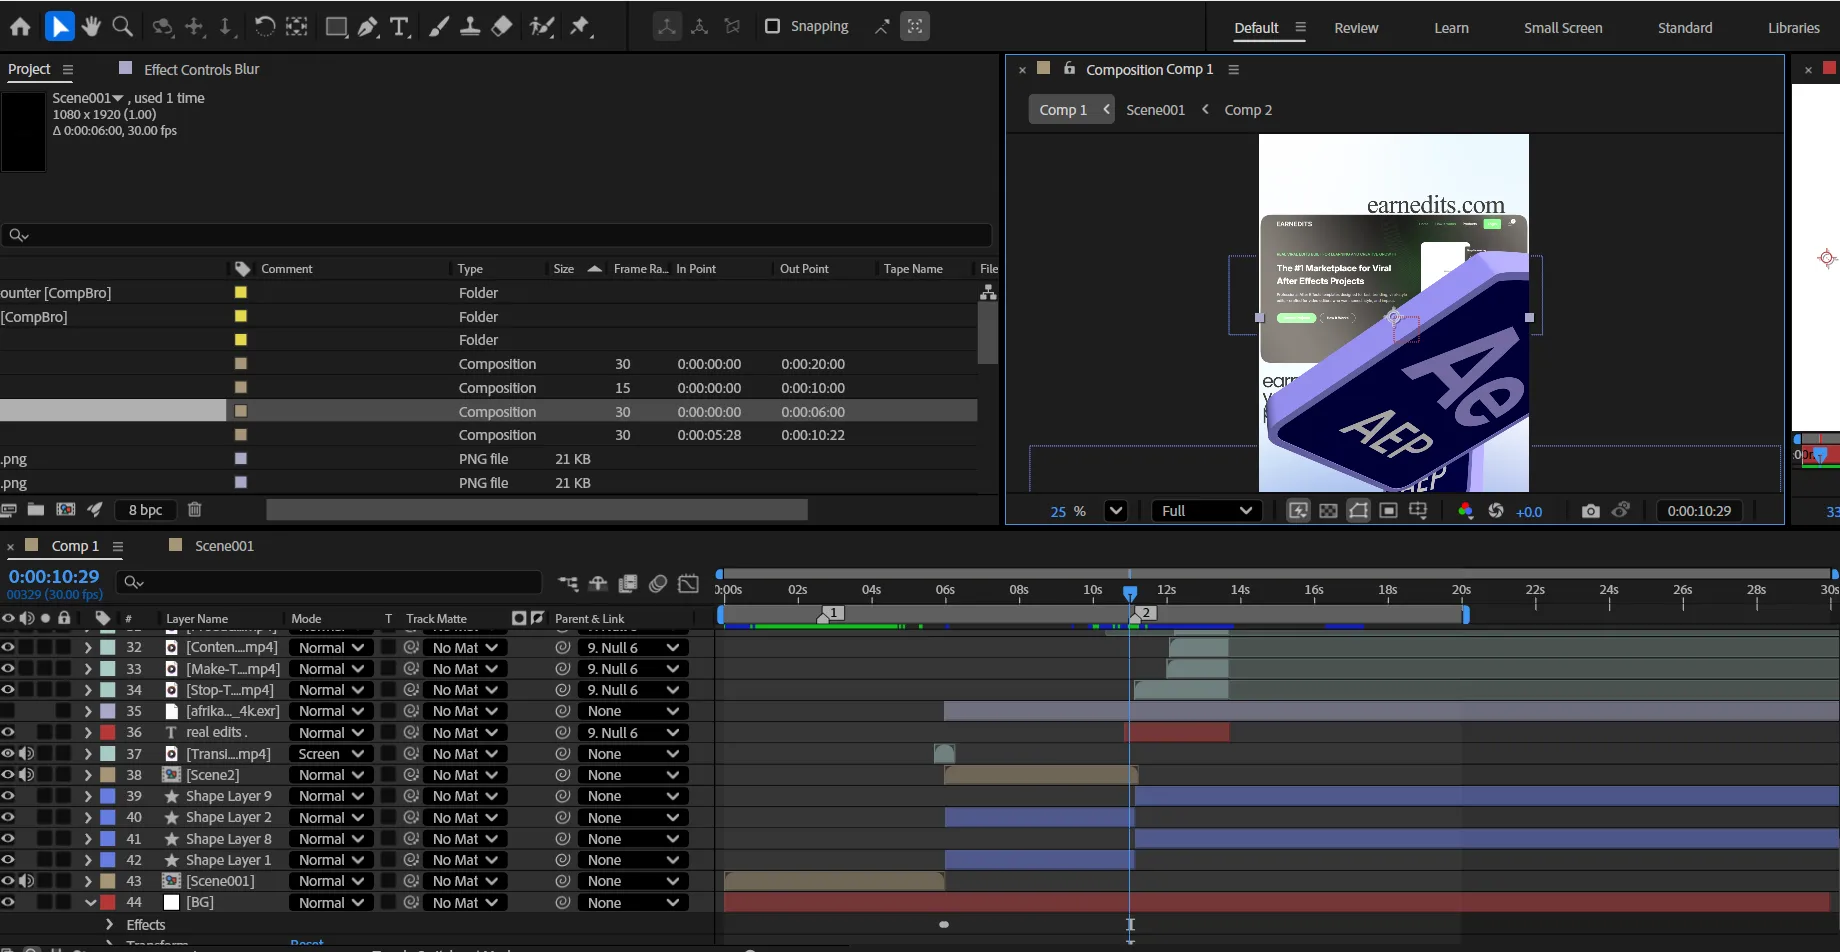Select the Puppet Pin tool

[580, 27]
